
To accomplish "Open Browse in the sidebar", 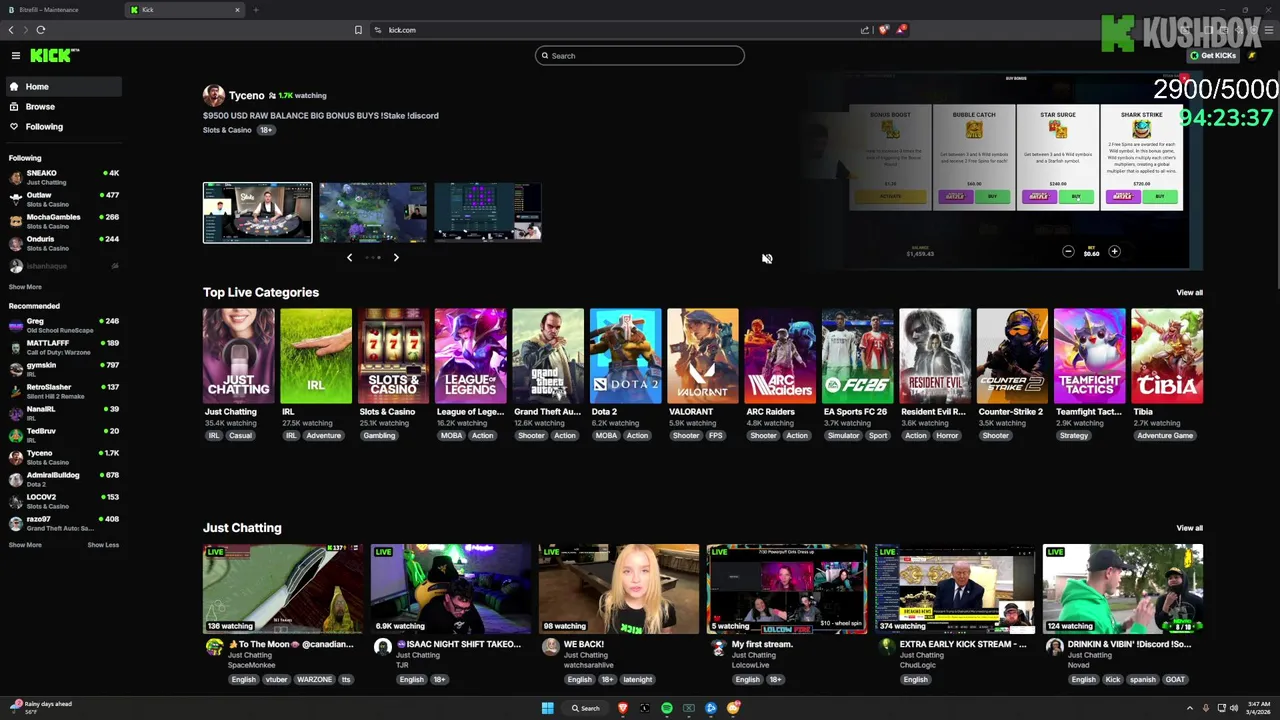I will coord(63,107).
